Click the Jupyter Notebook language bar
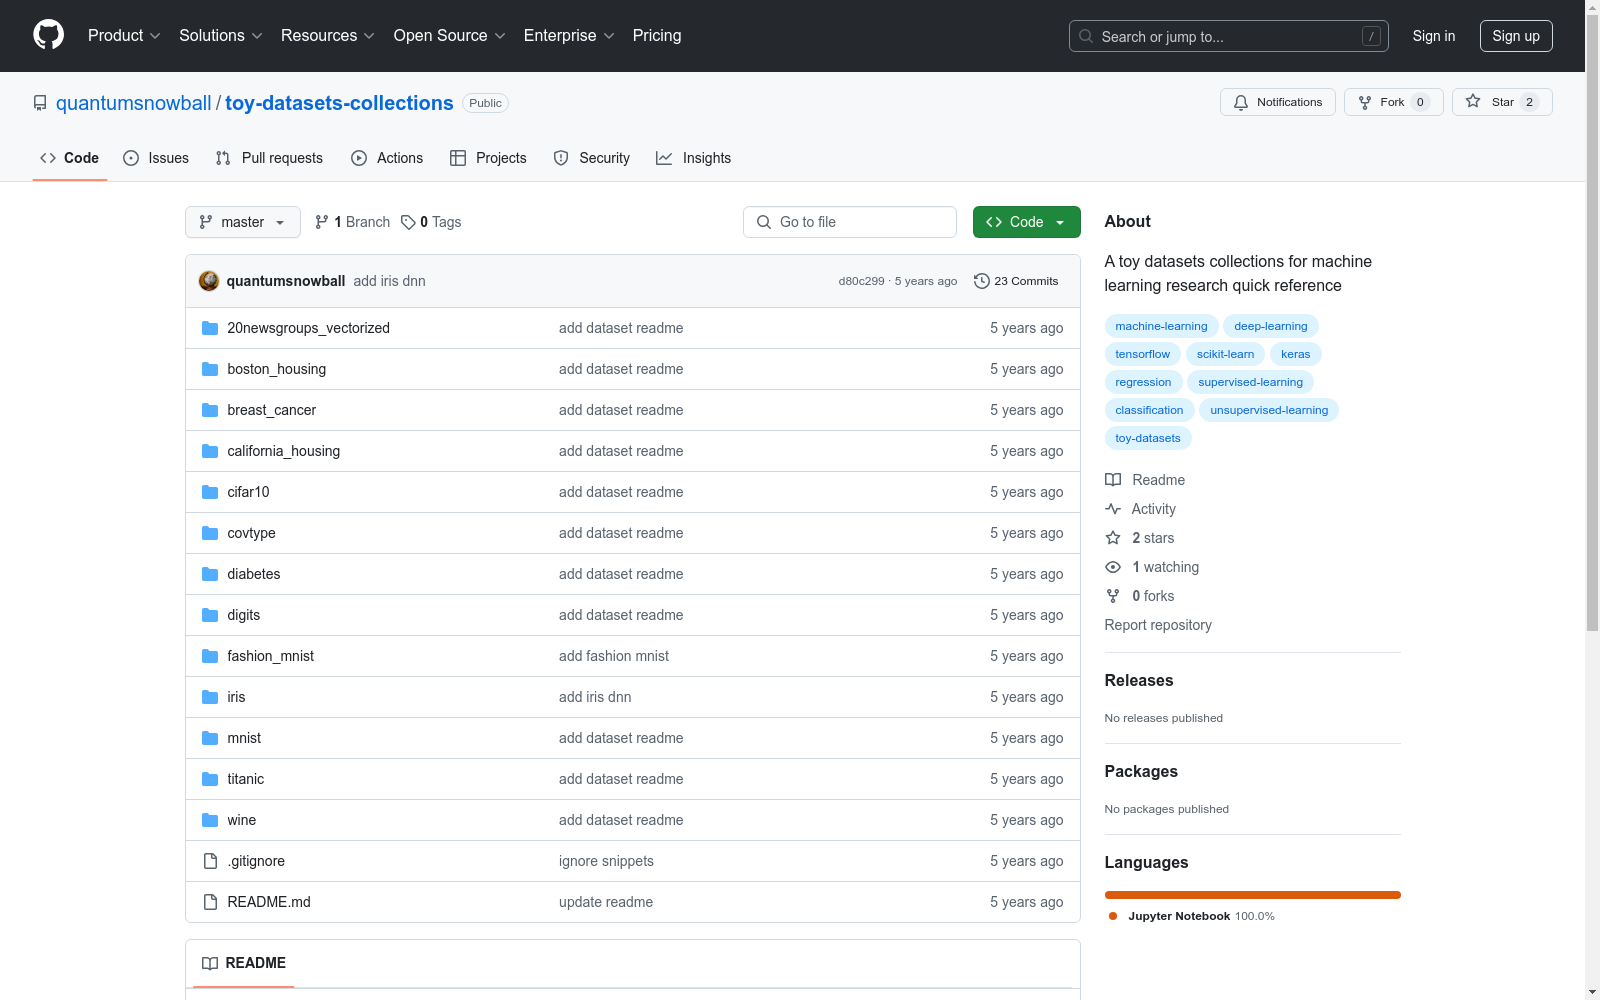 pos(1253,895)
